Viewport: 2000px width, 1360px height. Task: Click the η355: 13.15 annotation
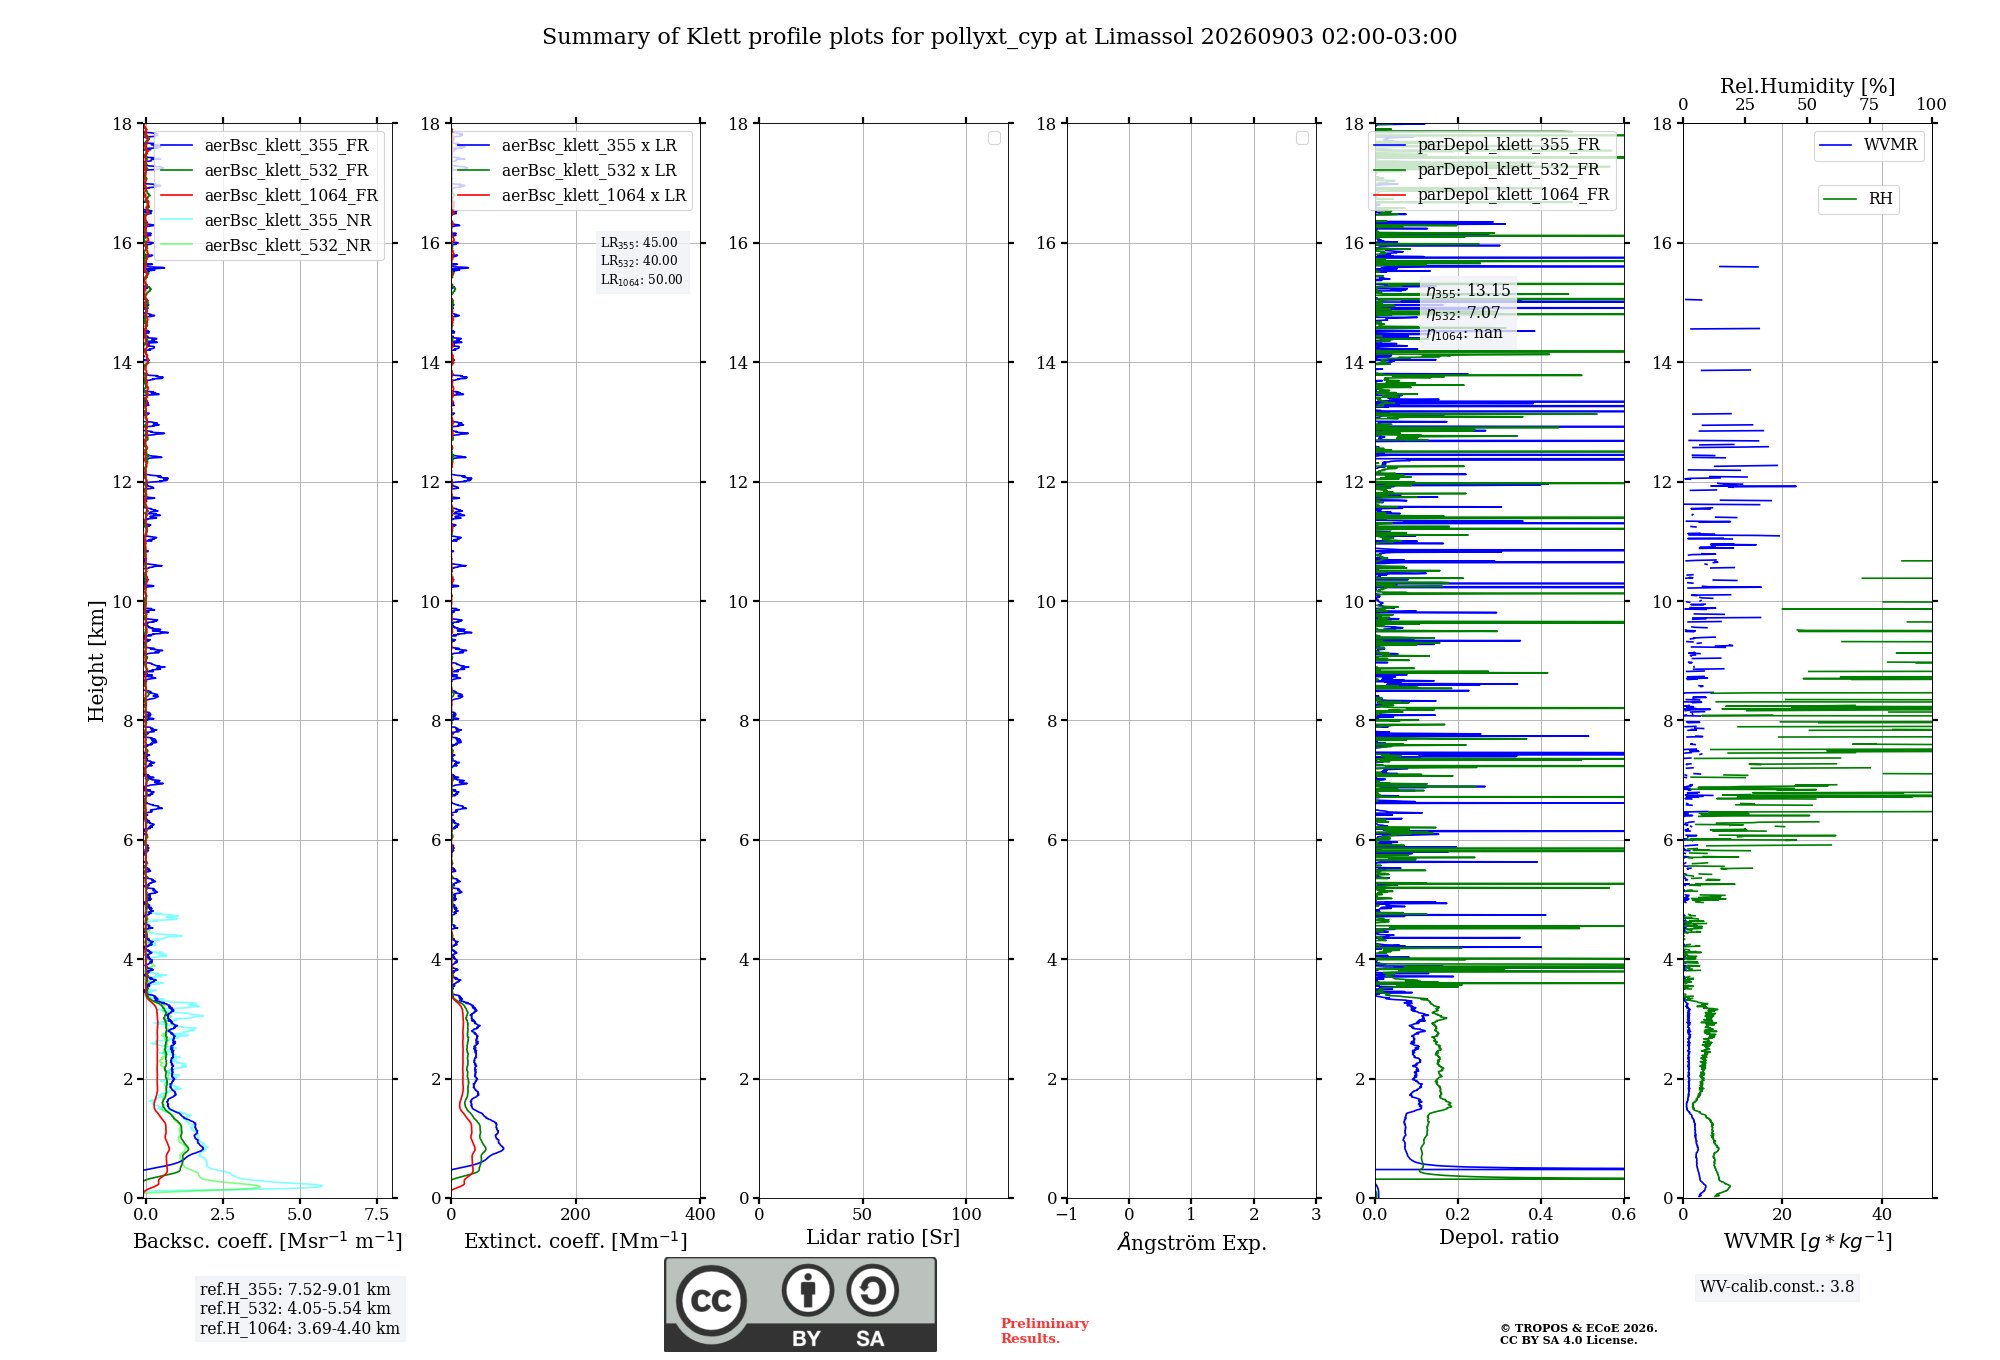pos(1468,291)
